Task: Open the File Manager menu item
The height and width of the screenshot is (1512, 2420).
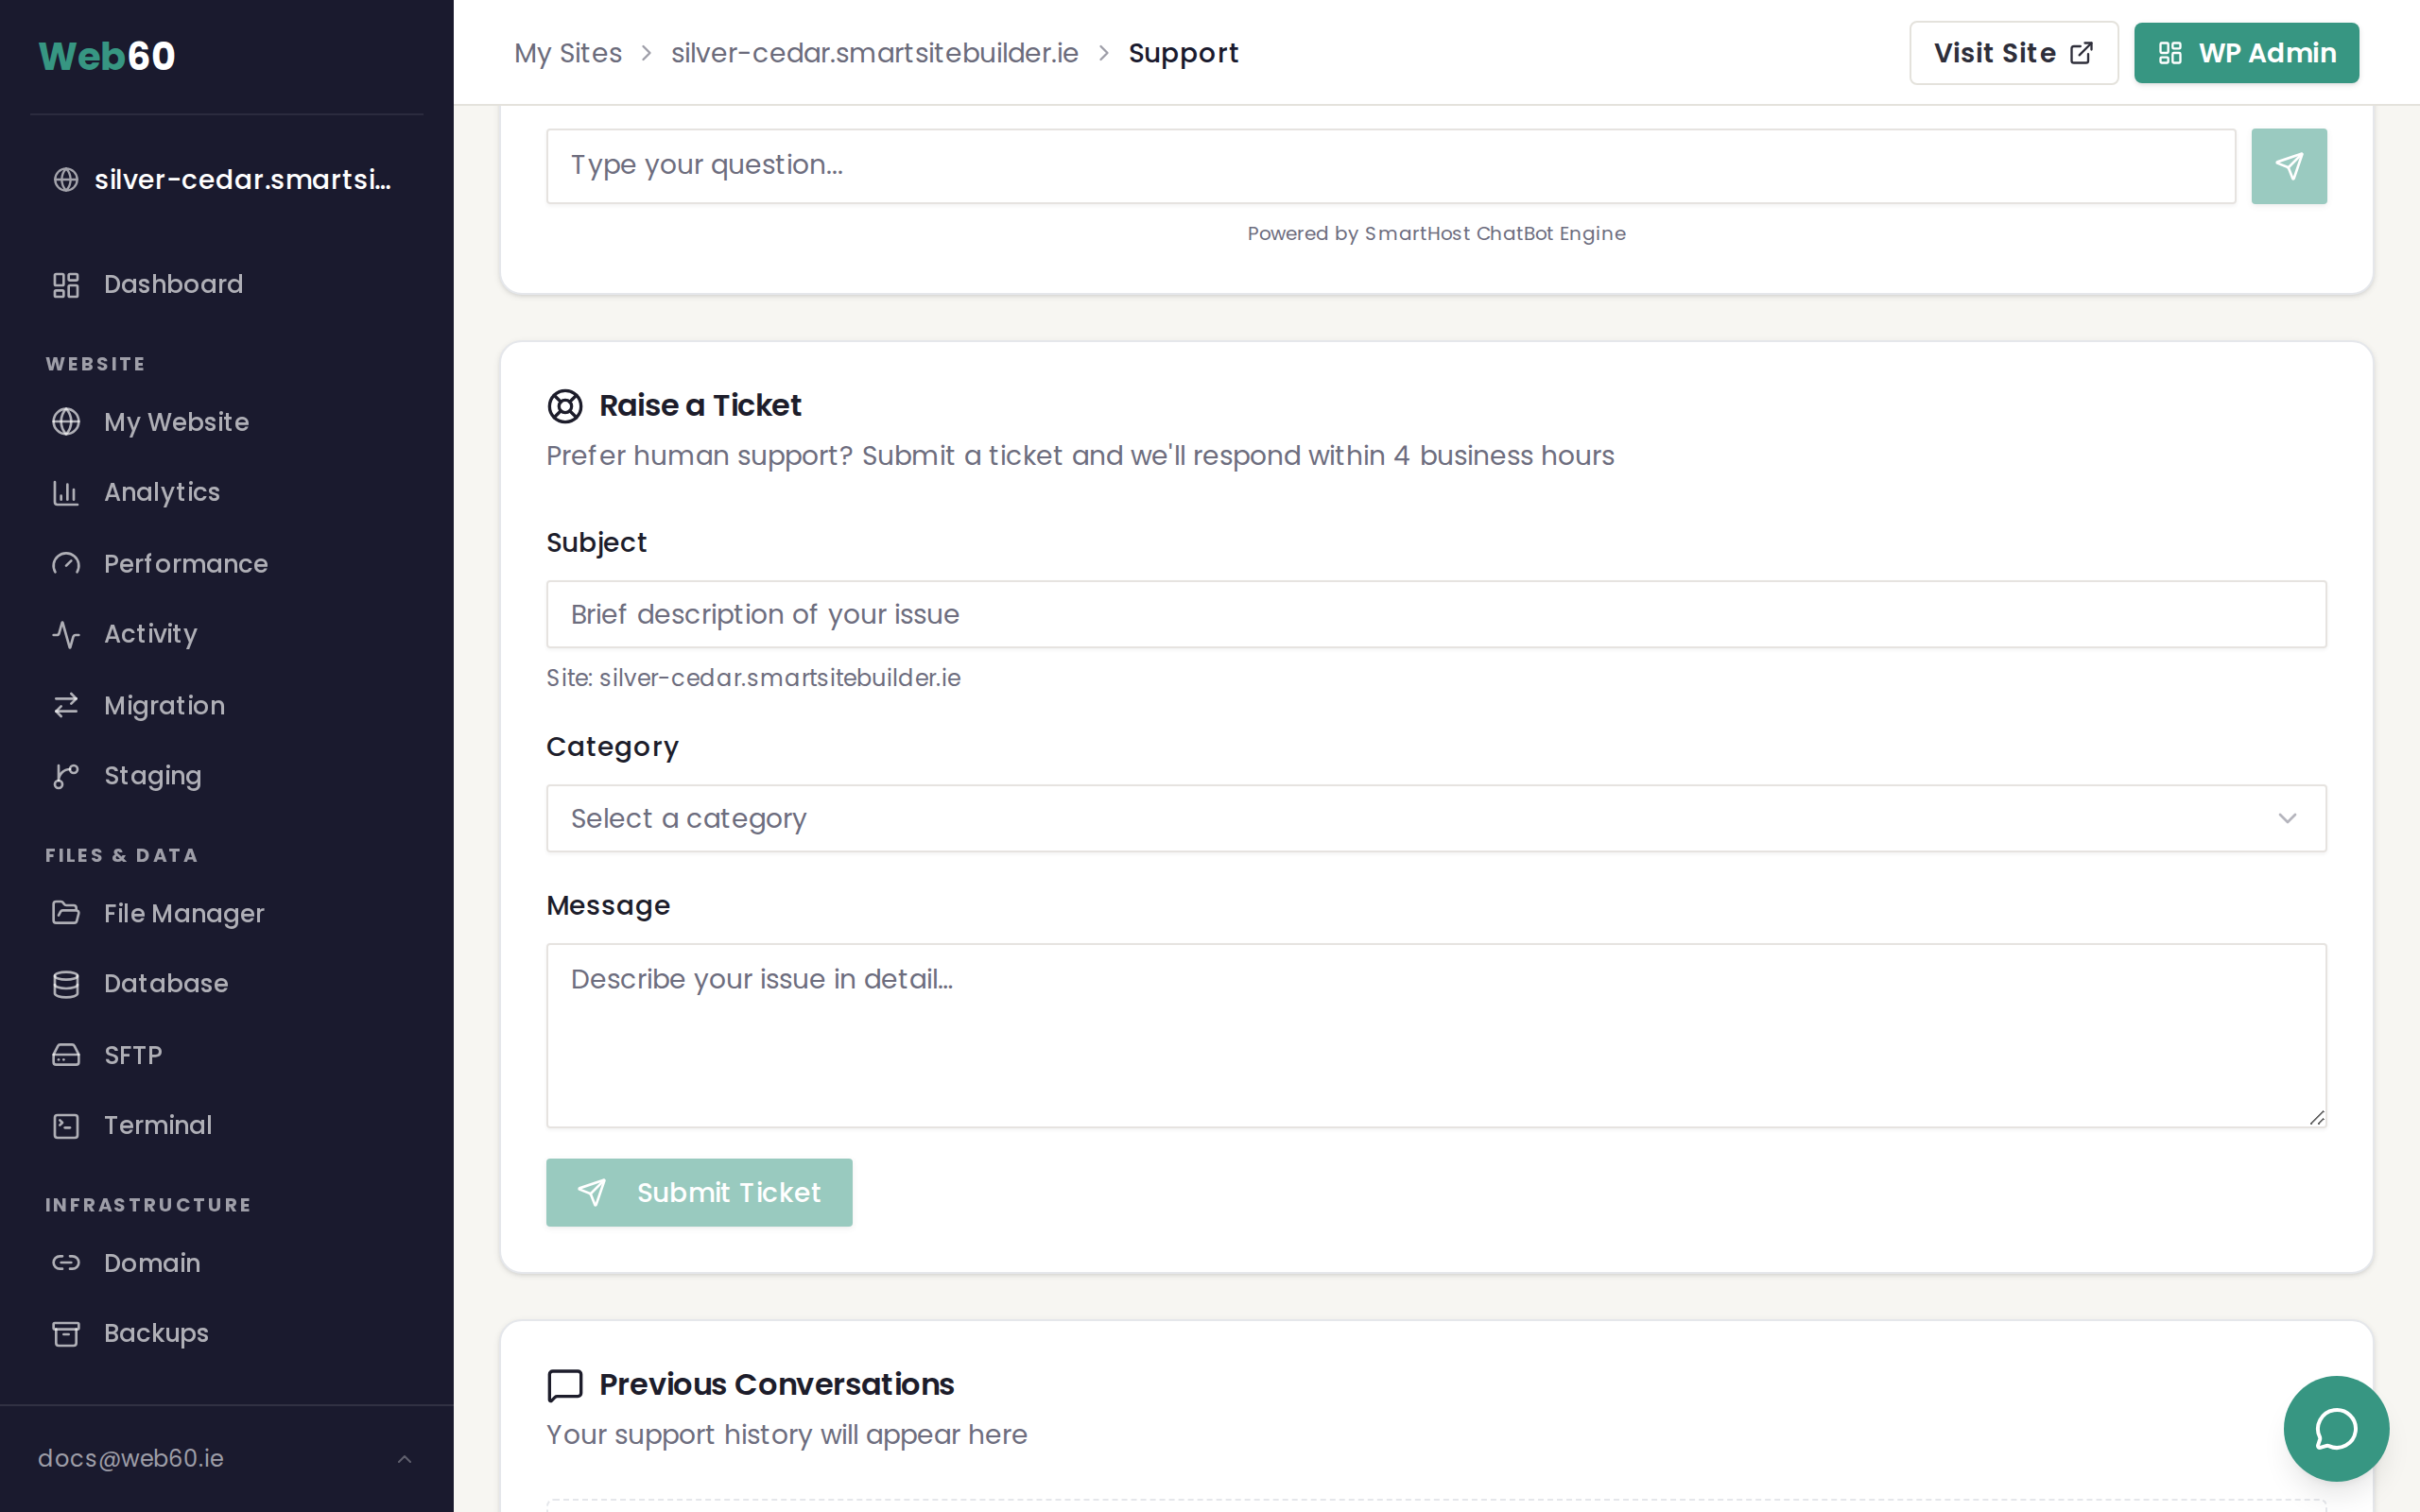Action: coord(184,914)
